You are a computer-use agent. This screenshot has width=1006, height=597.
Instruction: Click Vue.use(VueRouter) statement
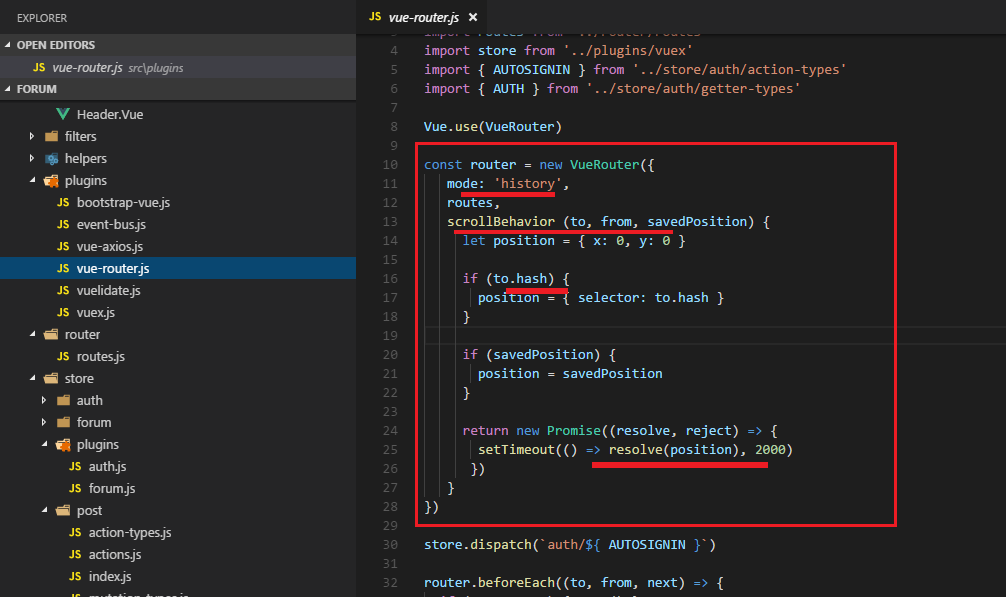point(493,126)
